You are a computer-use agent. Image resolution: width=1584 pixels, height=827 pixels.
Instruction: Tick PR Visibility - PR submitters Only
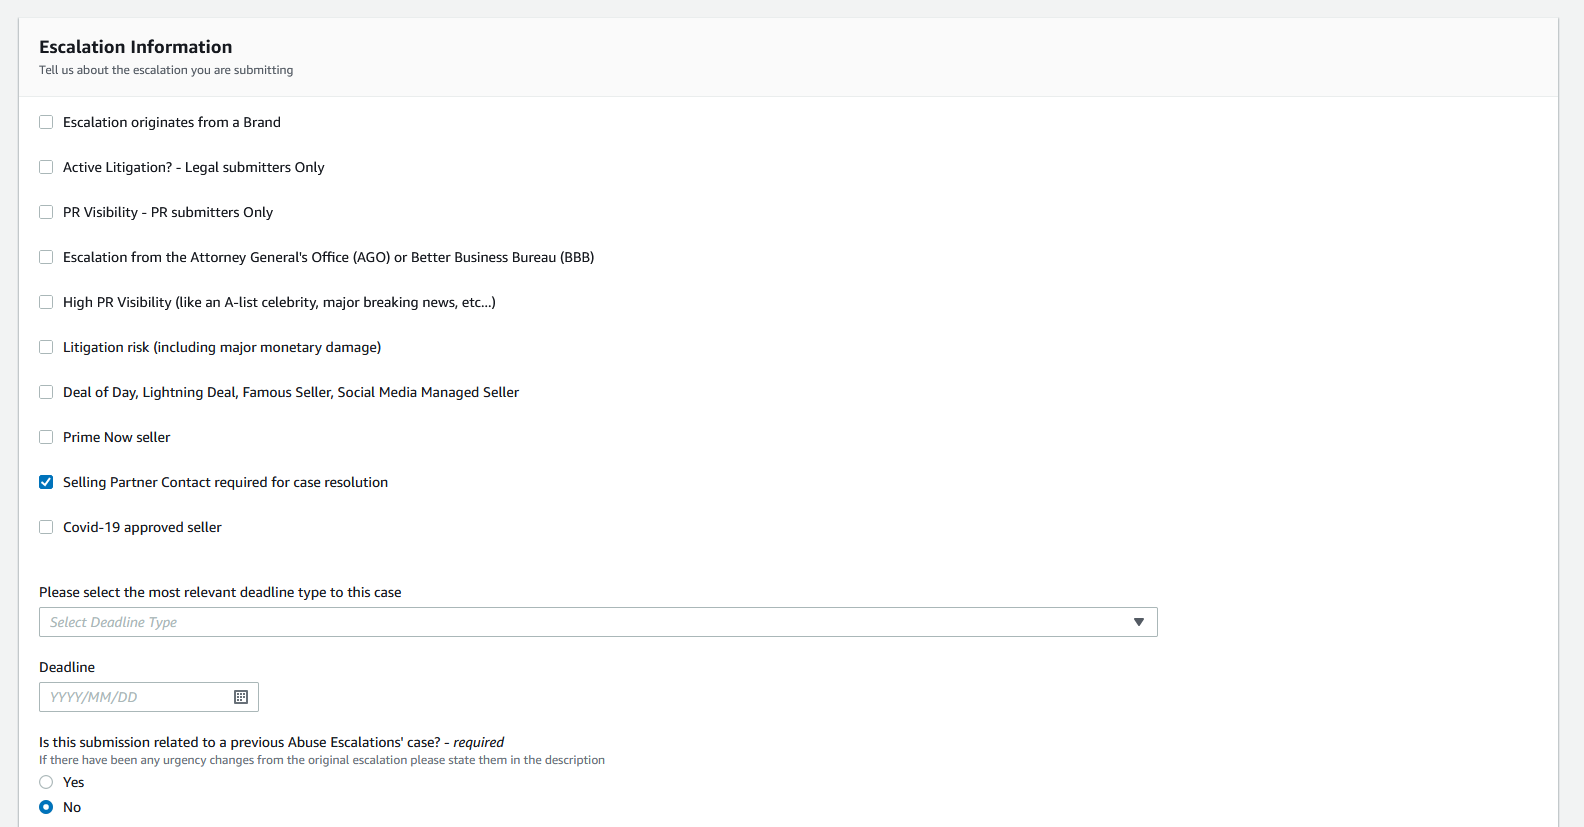[46, 212]
